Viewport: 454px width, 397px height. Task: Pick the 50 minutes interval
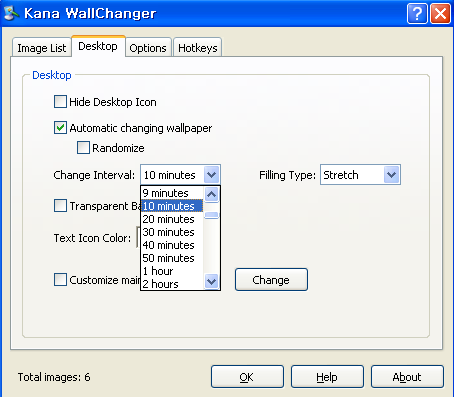pos(172,258)
